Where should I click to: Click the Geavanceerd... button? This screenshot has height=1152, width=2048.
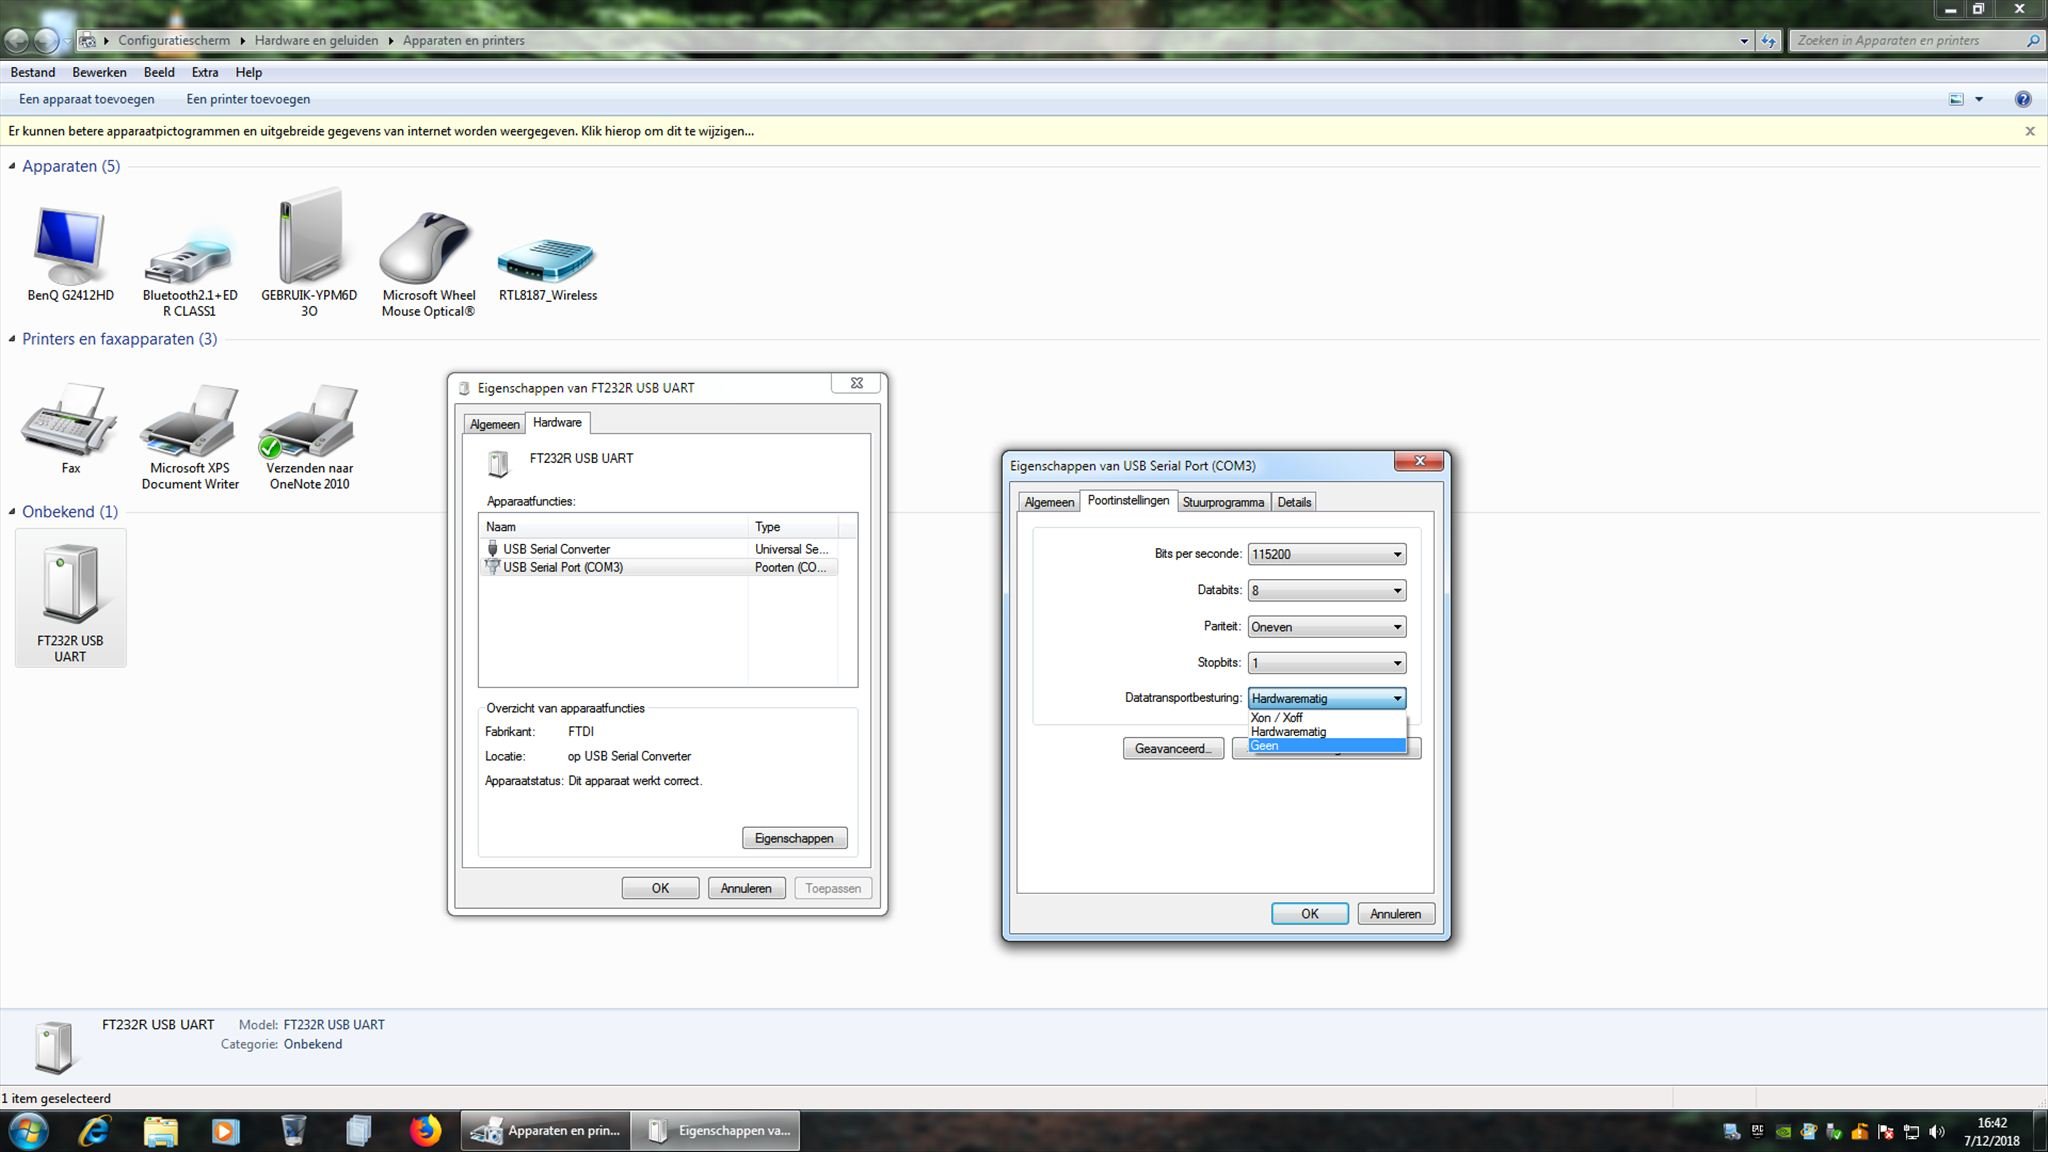(1173, 748)
